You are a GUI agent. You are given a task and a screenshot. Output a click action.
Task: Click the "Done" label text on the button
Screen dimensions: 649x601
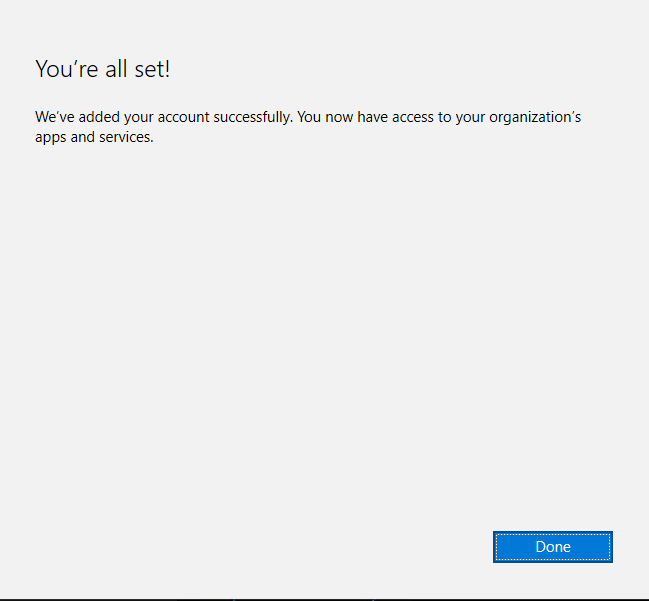click(x=552, y=547)
